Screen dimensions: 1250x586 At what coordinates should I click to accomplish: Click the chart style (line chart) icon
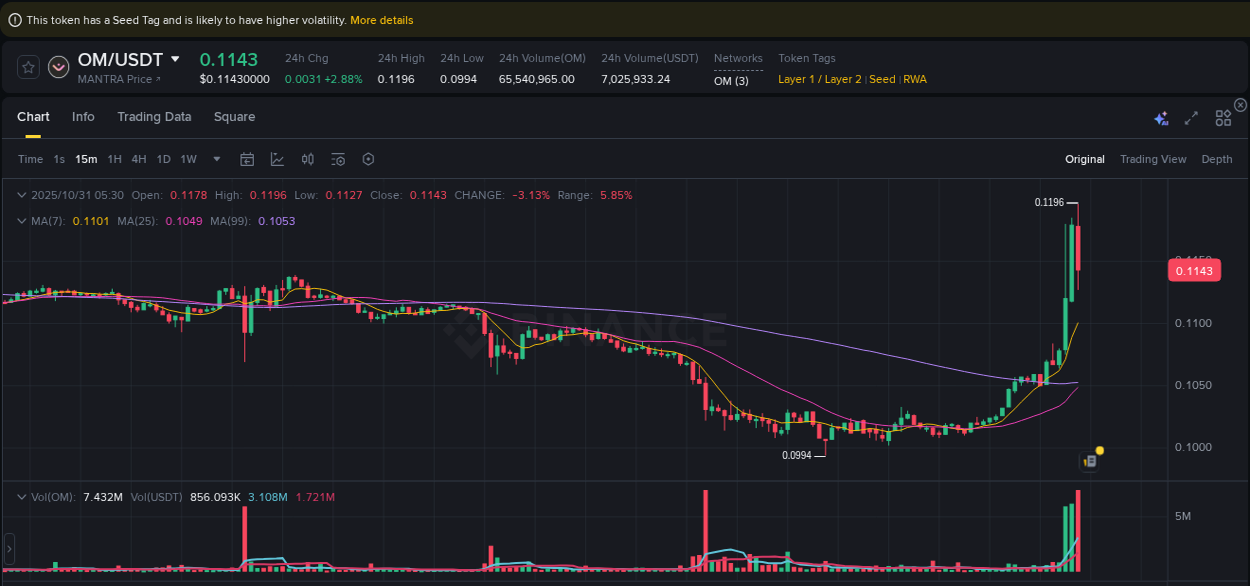[x=277, y=159]
